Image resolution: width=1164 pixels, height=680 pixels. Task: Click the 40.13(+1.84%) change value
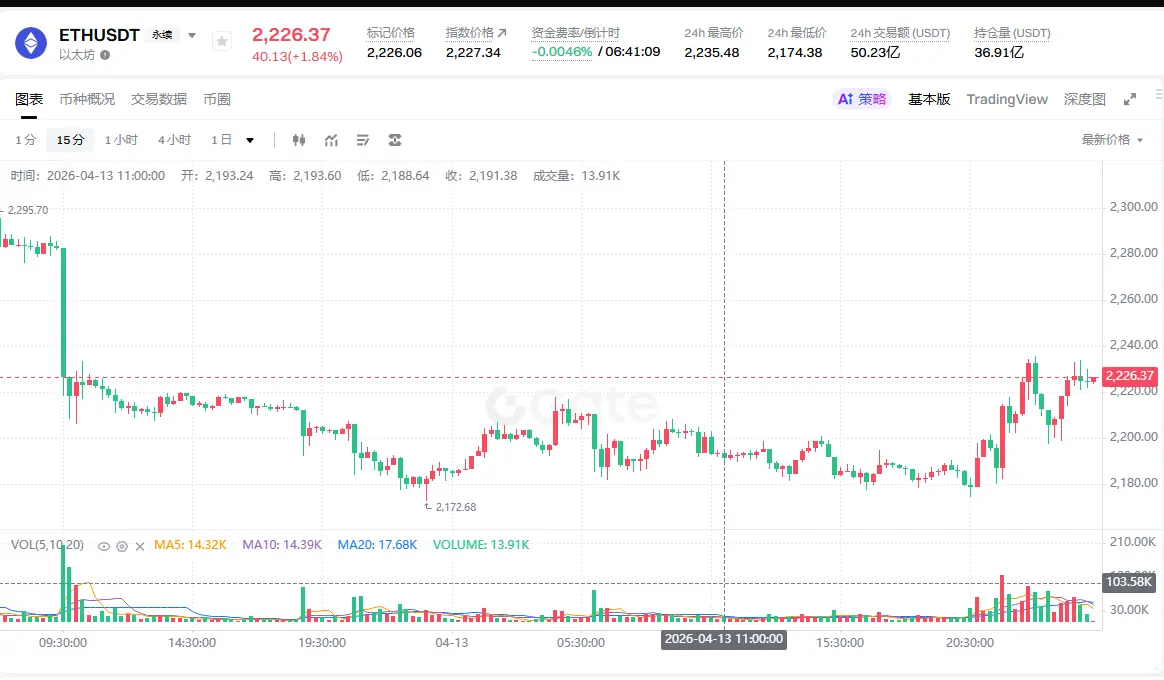tap(297, 57)
